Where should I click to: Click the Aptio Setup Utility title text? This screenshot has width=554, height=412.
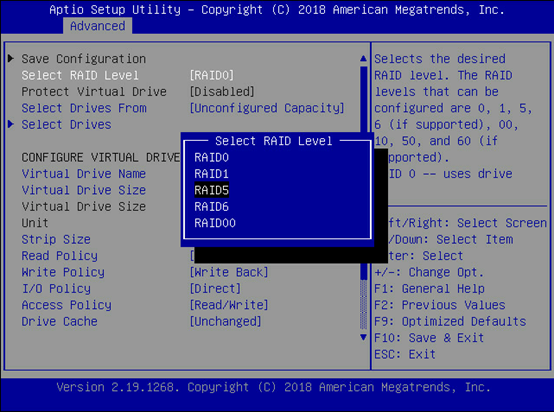pyautogui.click(x=277, y=10)
